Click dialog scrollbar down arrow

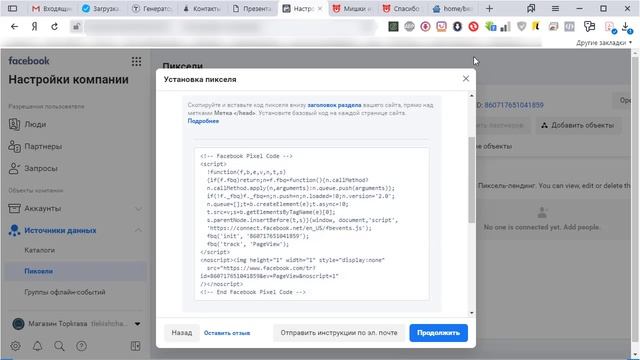[471, 313]
